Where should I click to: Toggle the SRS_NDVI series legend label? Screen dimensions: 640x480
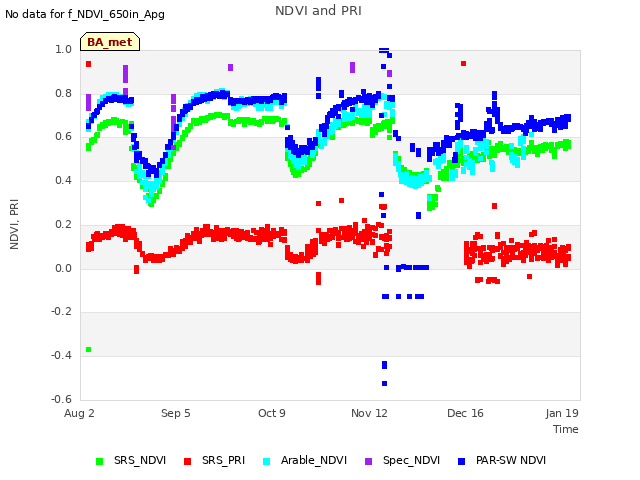140,460
